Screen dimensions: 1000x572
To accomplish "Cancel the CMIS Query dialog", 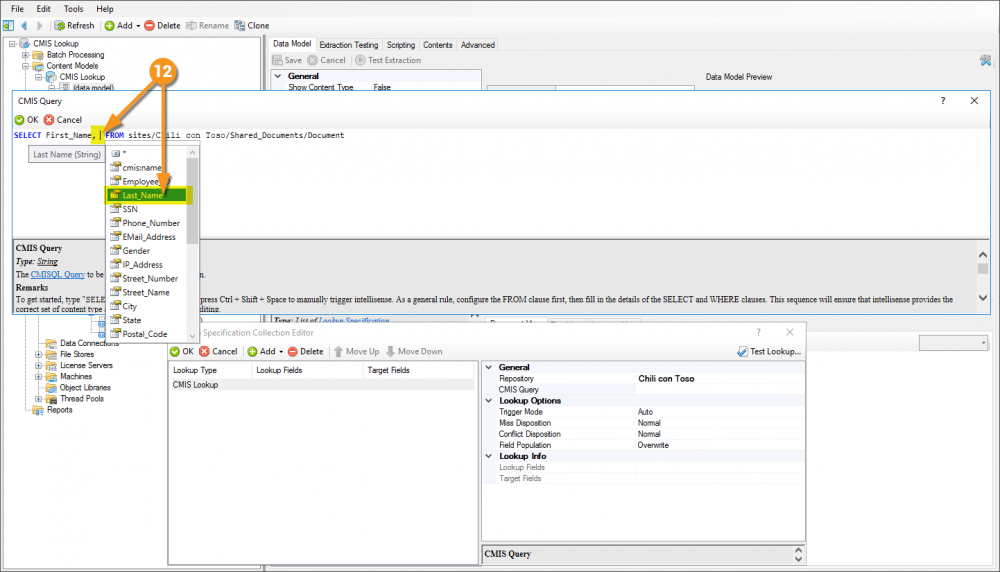I will pos(63,120).
